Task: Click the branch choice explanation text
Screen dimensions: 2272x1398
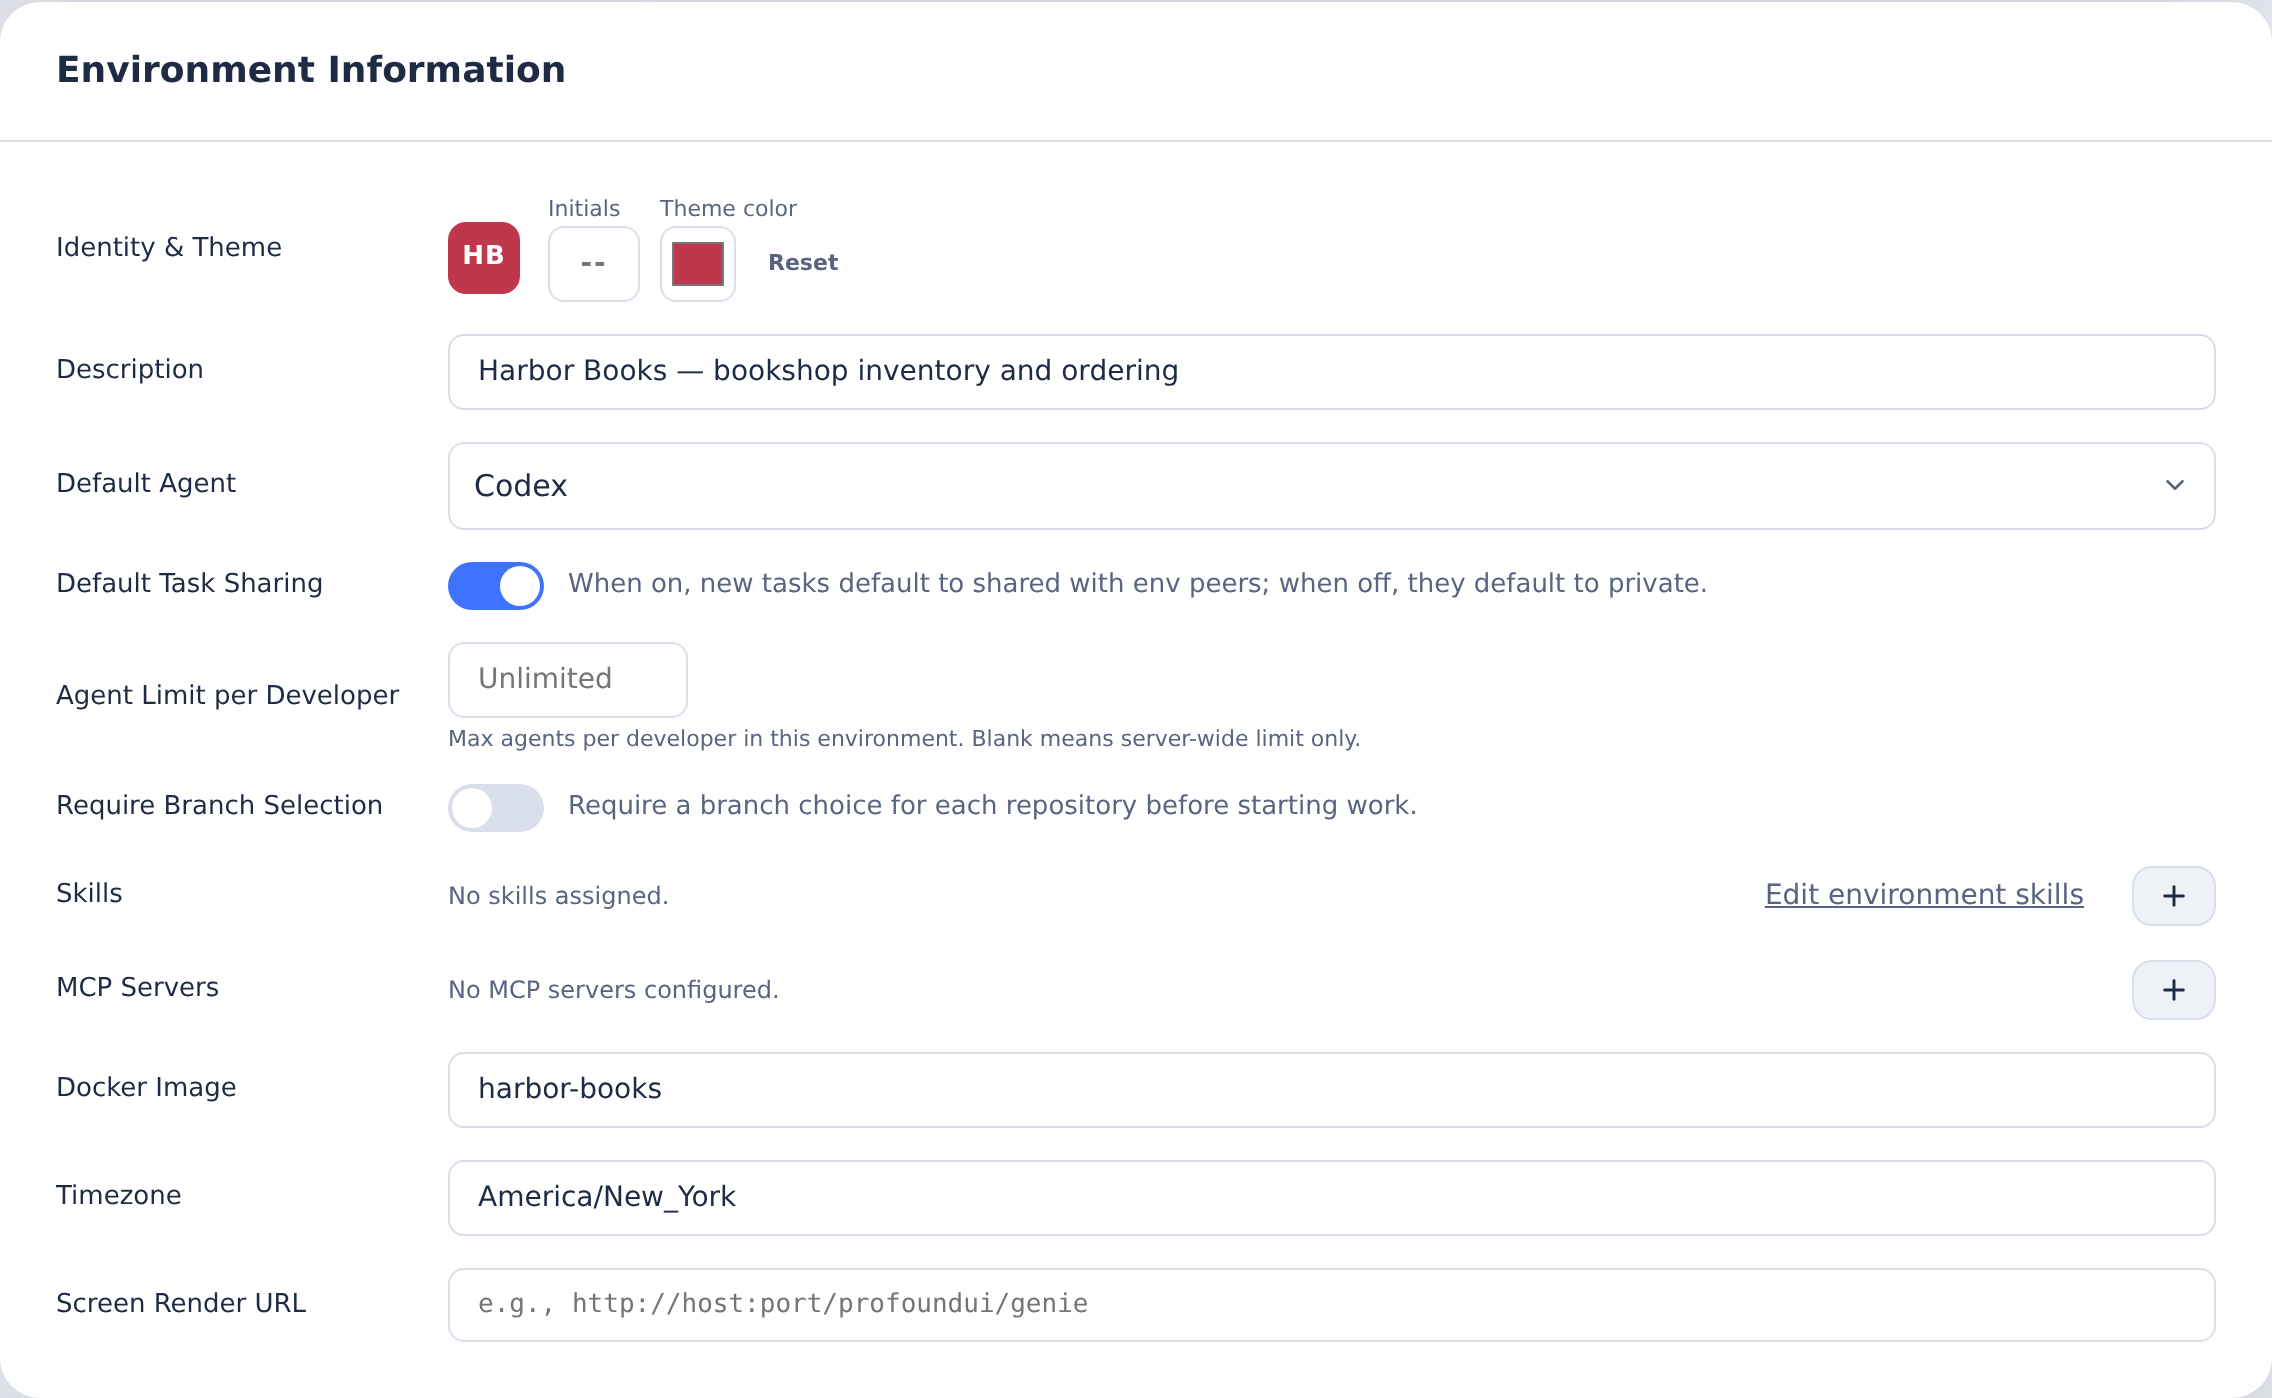Action: tap(992, 806)
